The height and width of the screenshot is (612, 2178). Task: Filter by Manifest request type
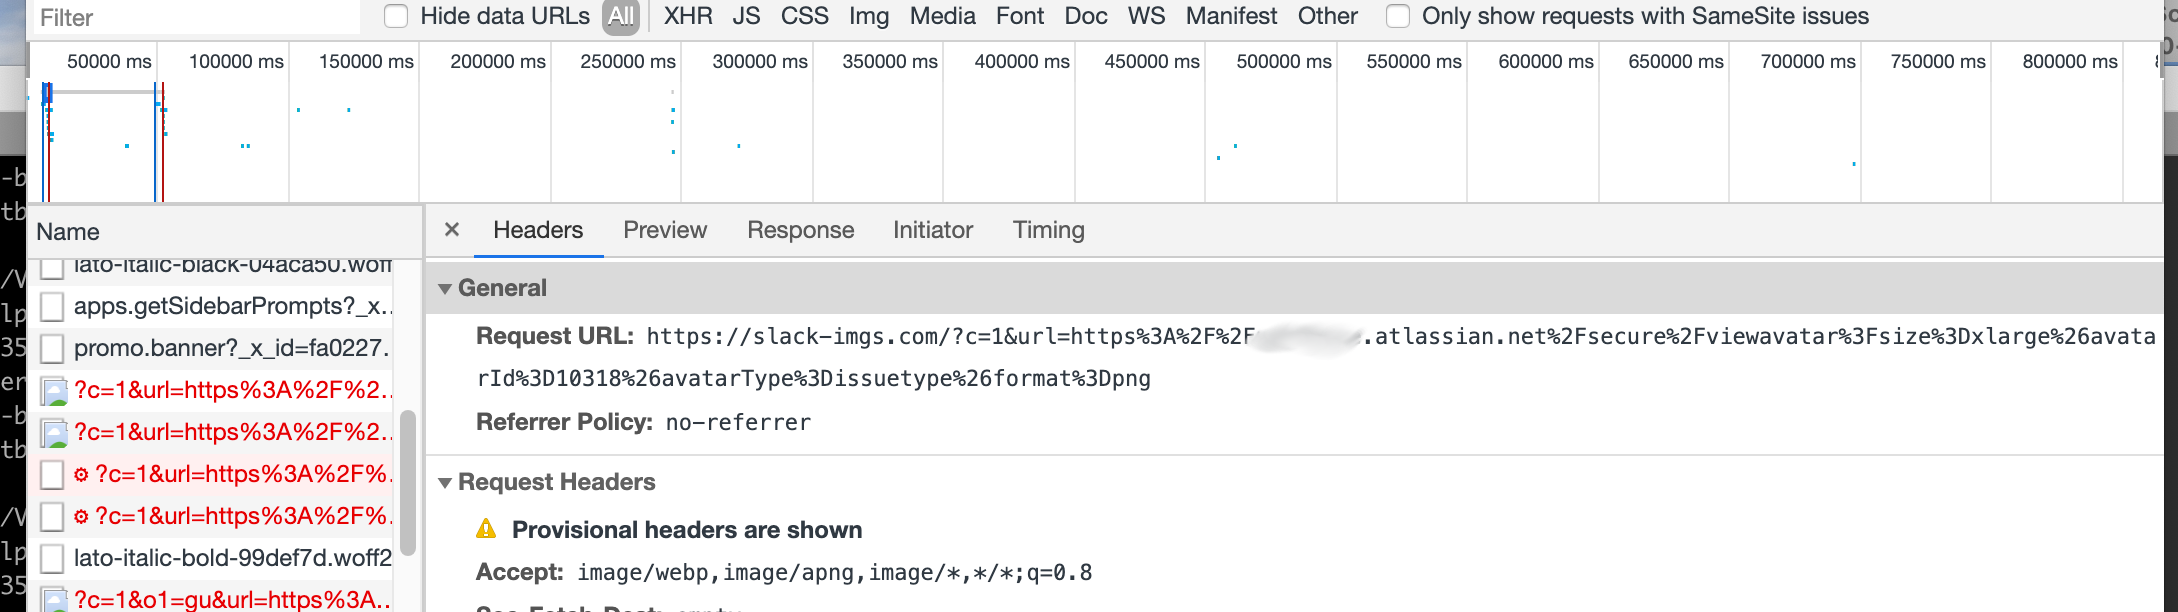pyautogui.click(x=1230, y=16)
